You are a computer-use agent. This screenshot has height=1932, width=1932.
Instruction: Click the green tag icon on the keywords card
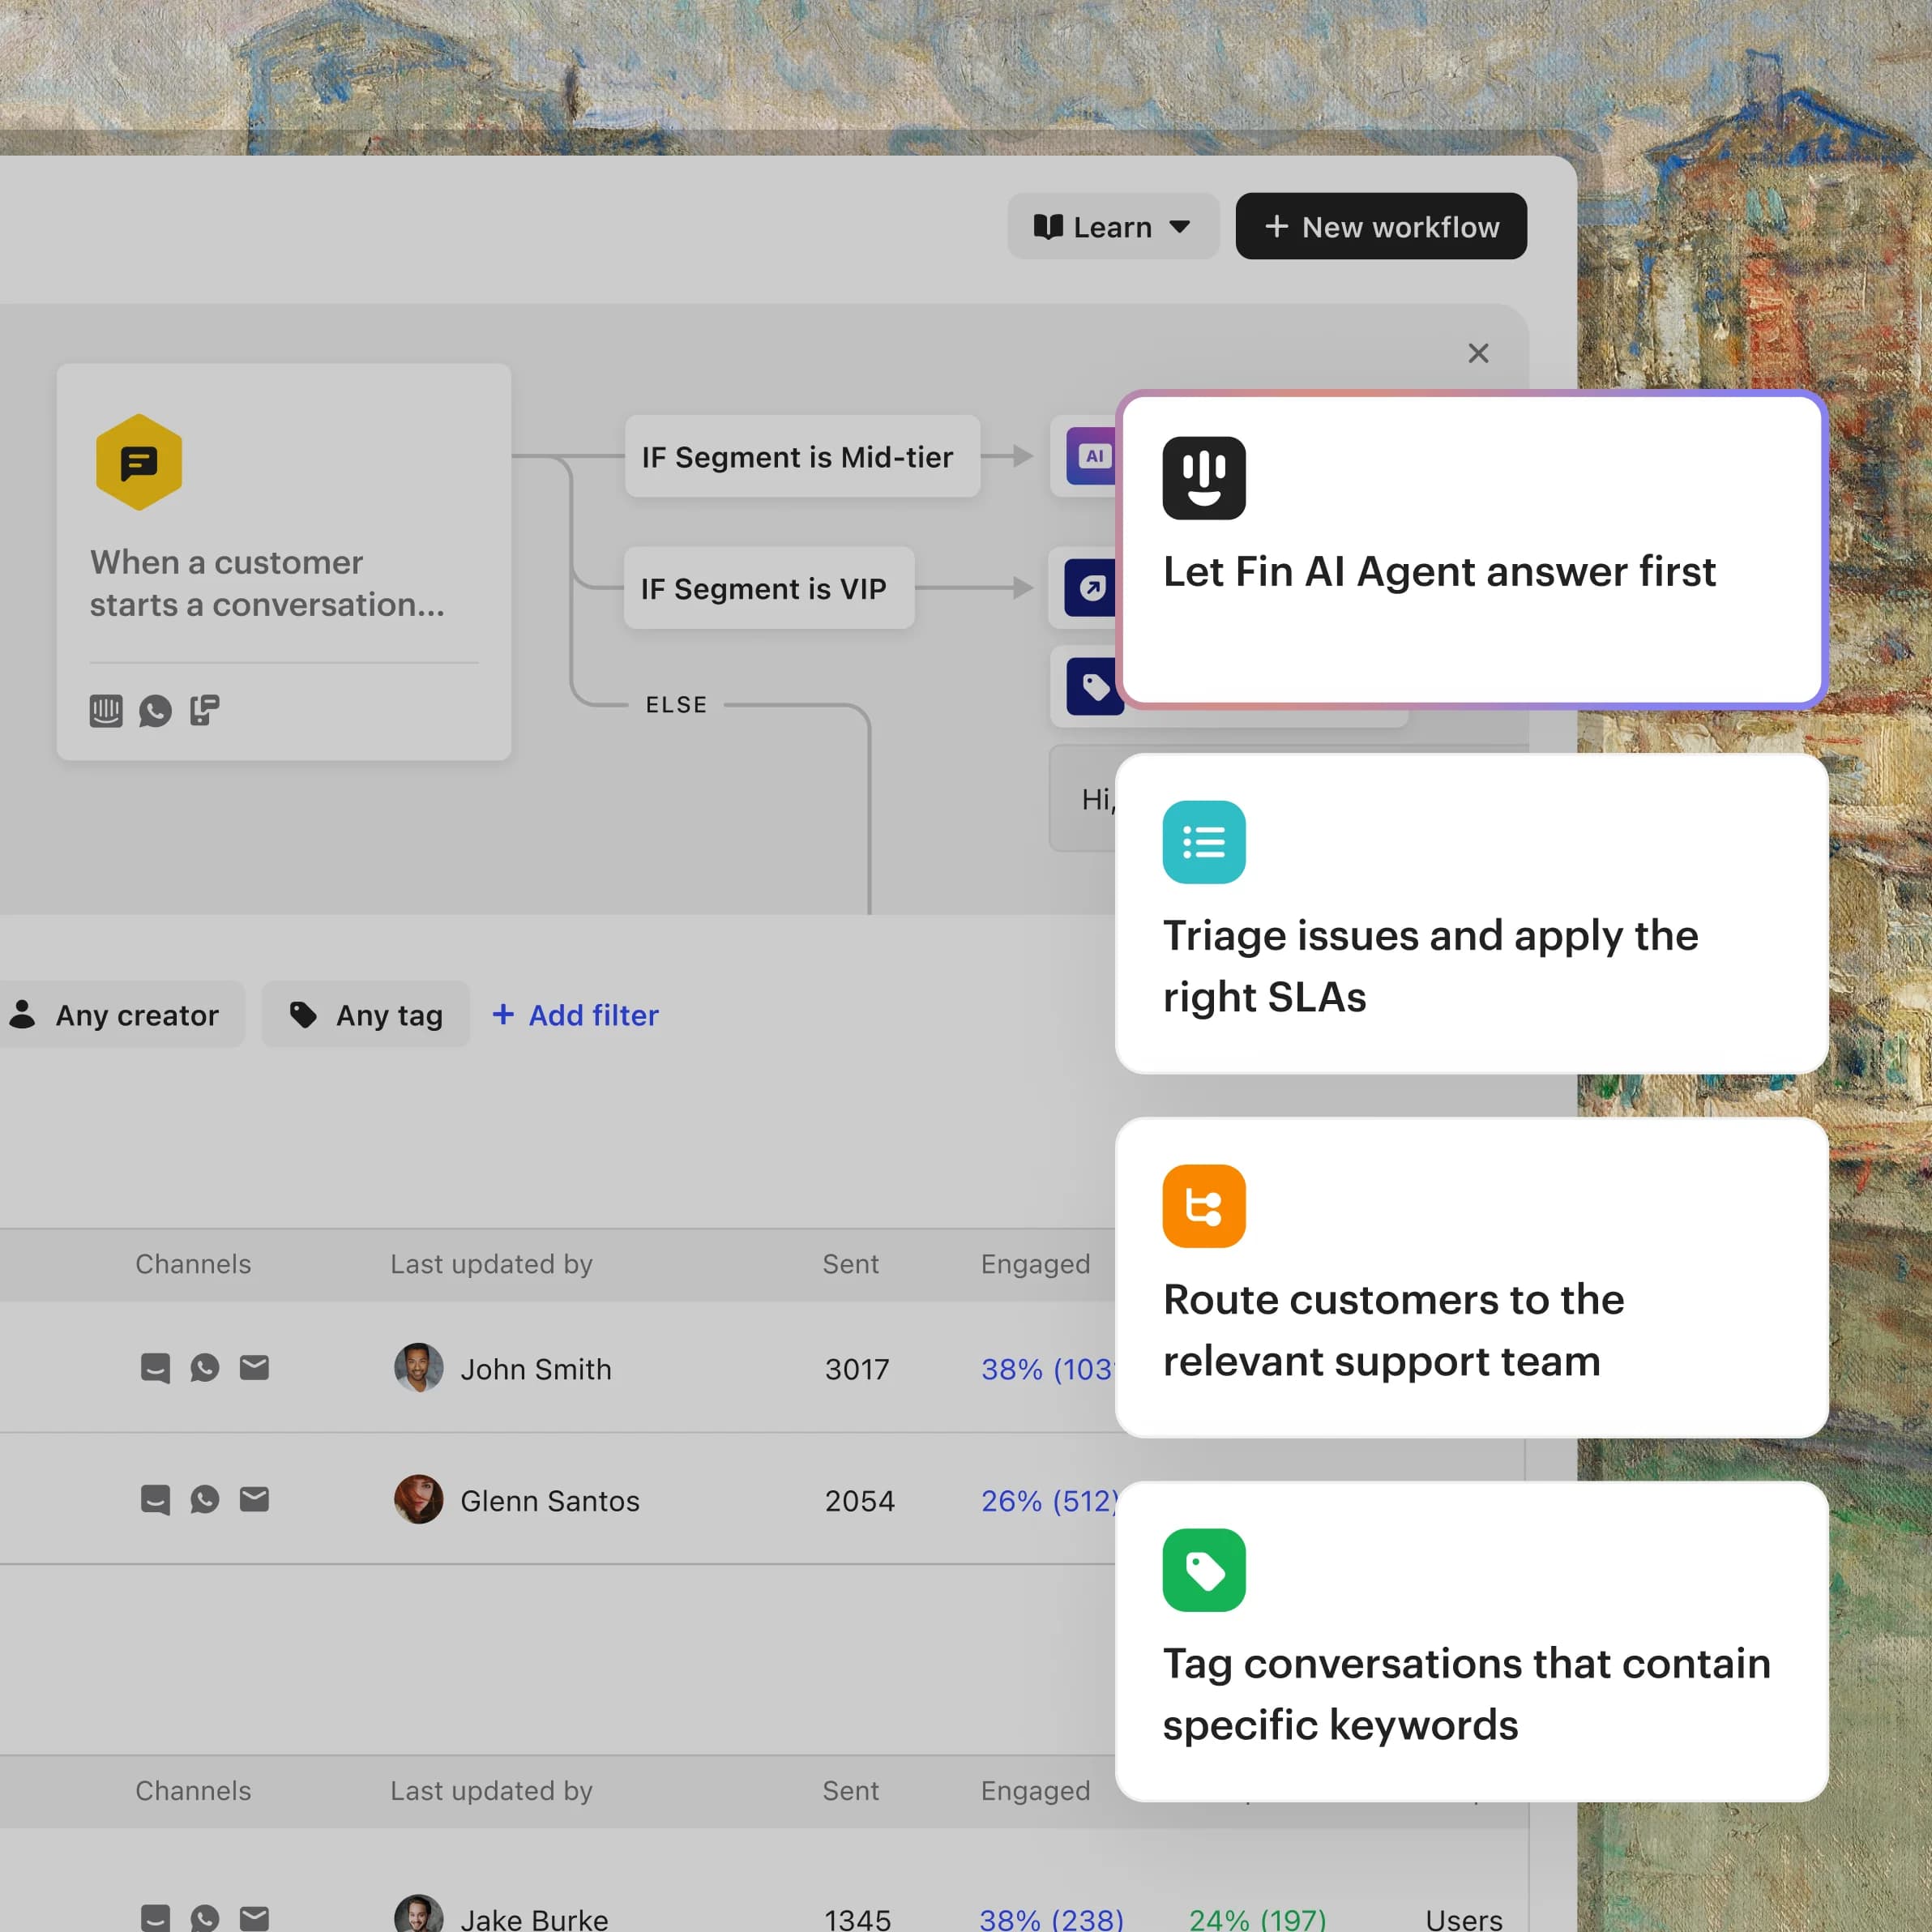coord(1204,1570)
